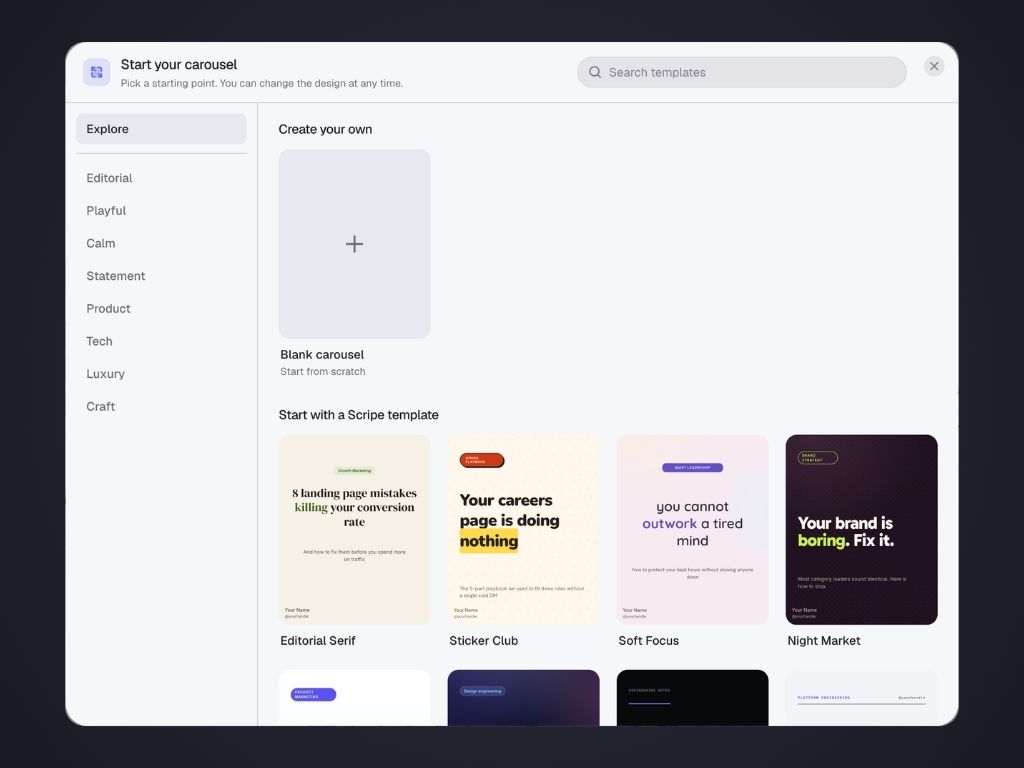
Task: Click the magnifier icon in search bar
Action: tap(595, 72)
